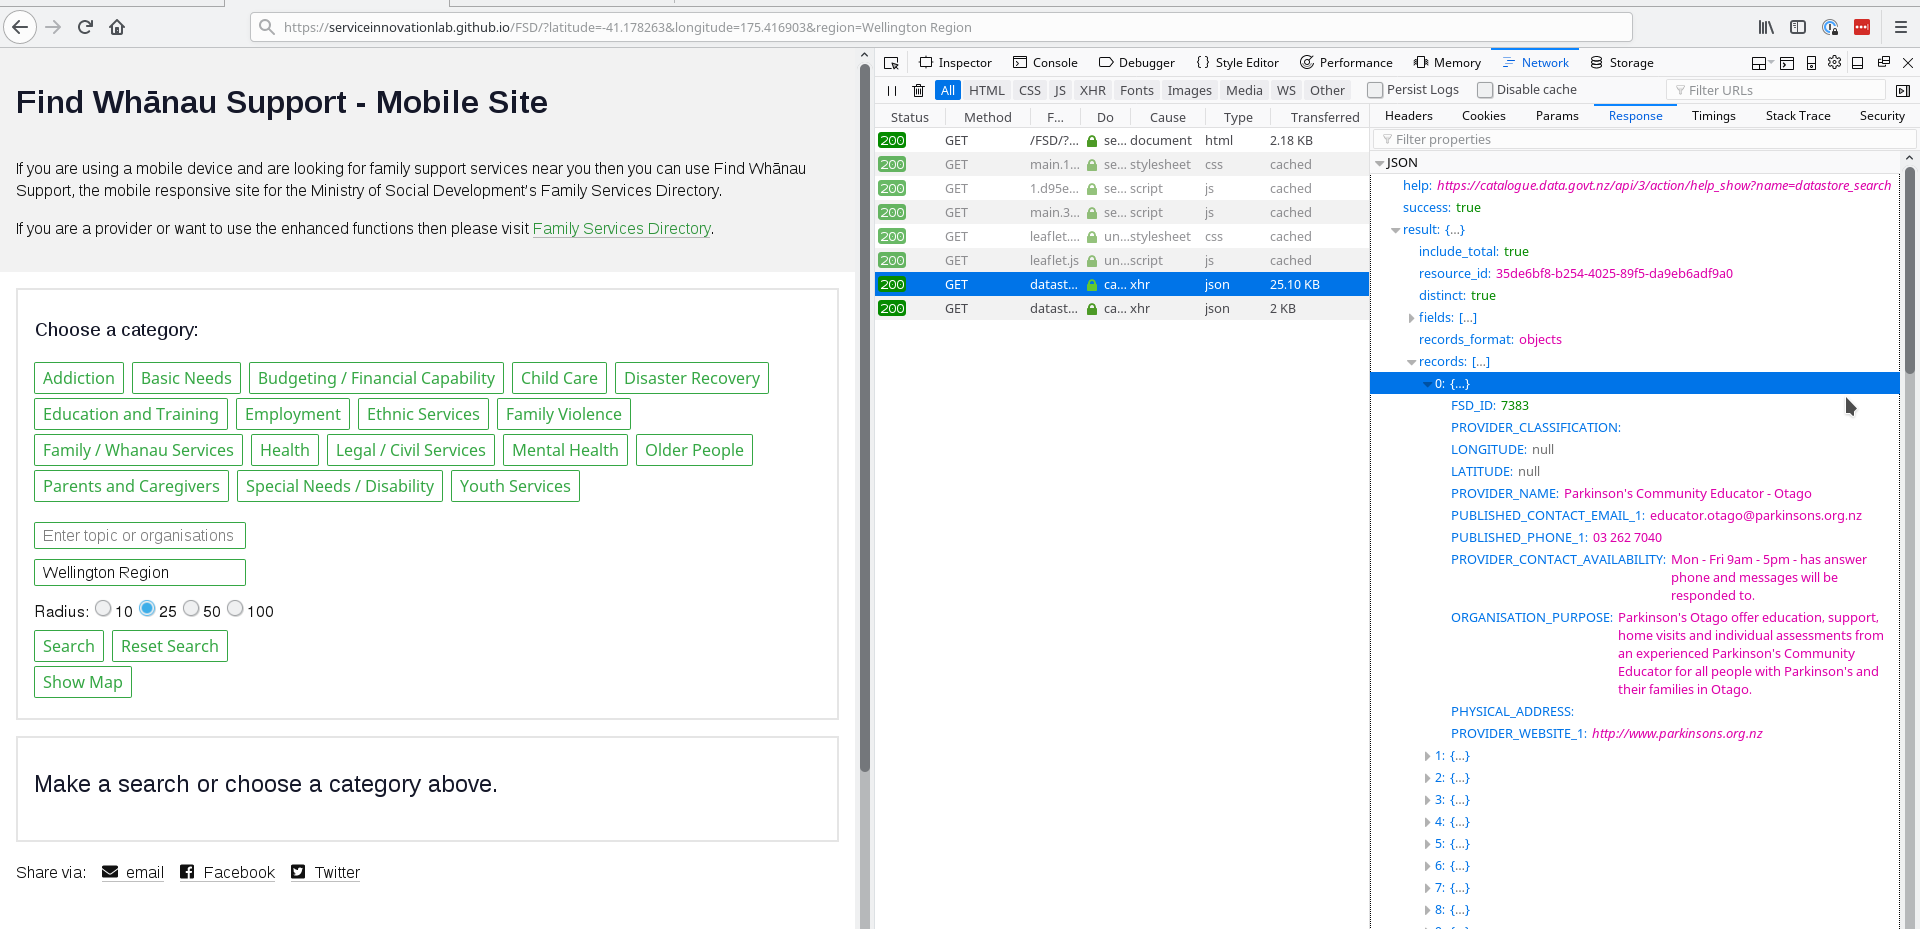Screen dimensions: 1920x929
Task: Open the Timings tab
Action: click(1713, 116)
